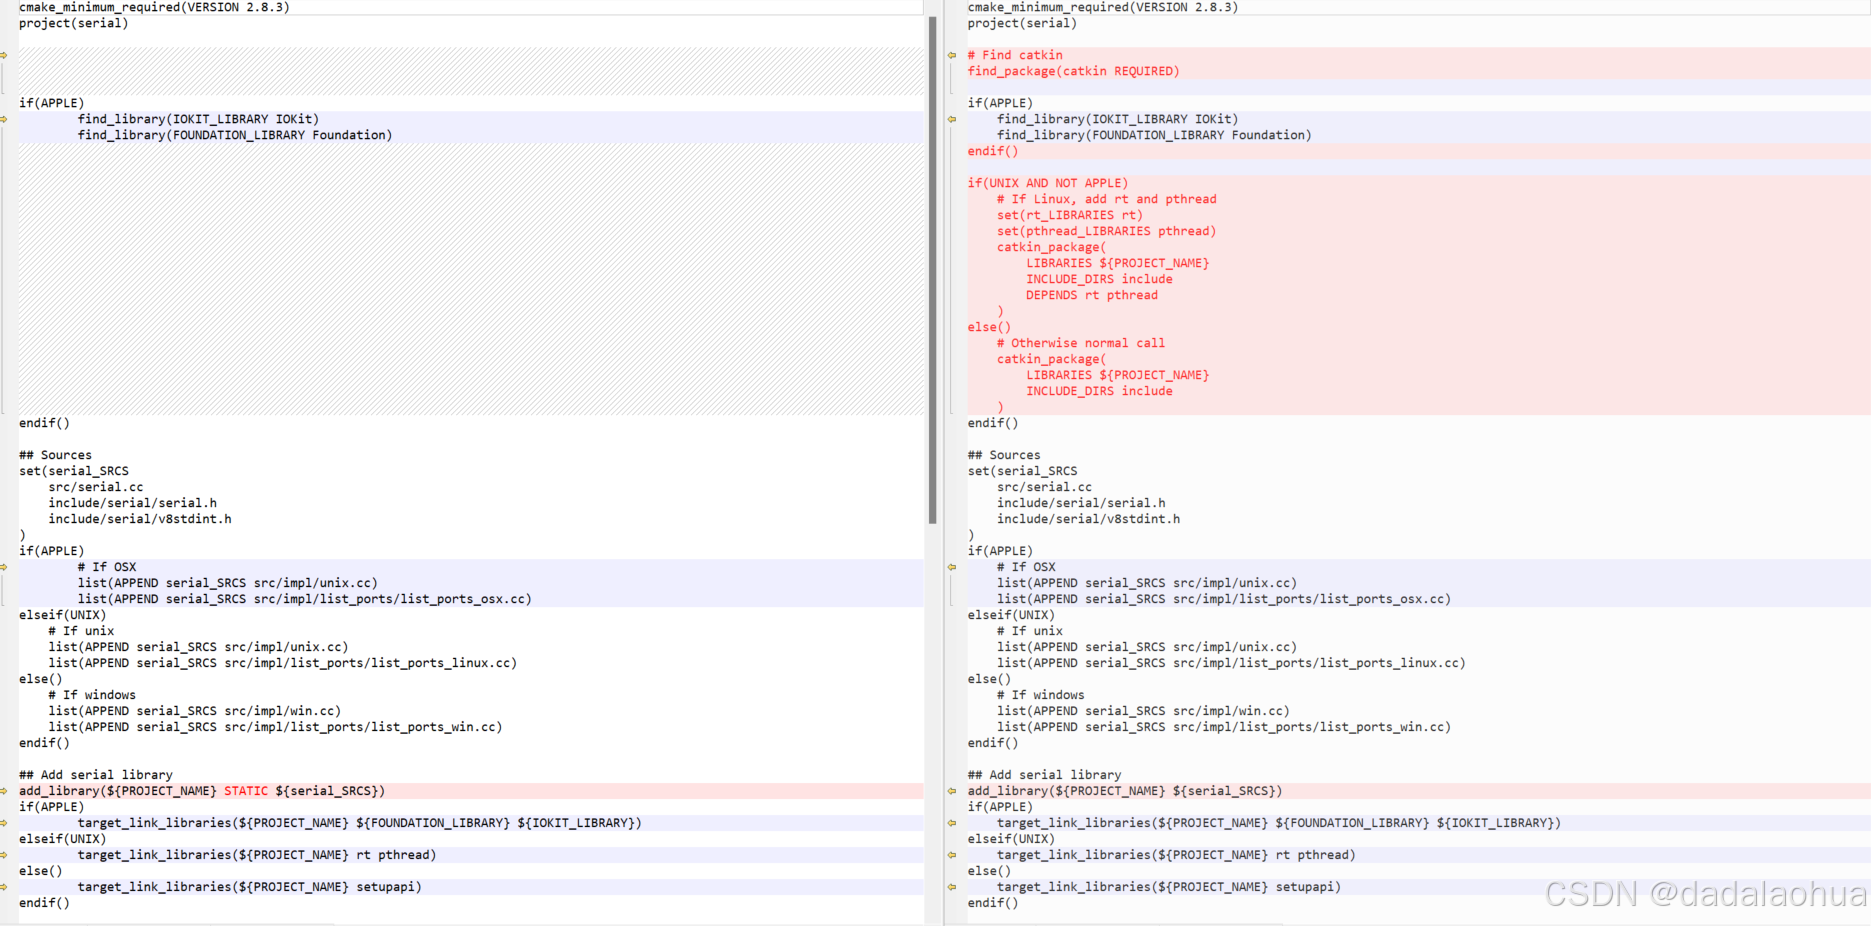This screenshot has height=926, width=1871.
Task: Click the right-pane merge arrow beside '# Find catkin'
Action: pyautogui.click(x=952, y=55)
